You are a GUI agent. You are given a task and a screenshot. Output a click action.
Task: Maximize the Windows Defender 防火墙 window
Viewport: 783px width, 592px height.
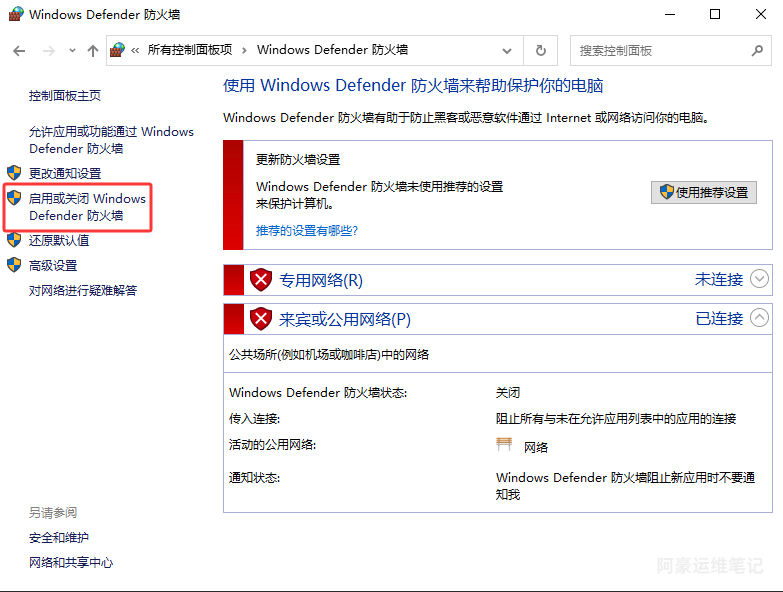tap(715, 14)
